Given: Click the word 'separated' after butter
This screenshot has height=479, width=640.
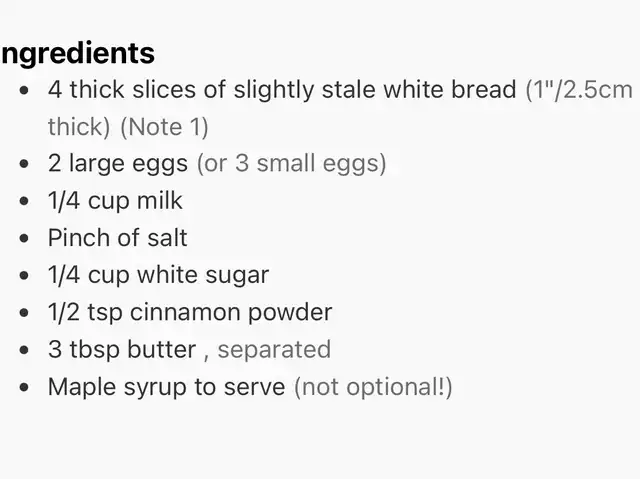Looking at the screenshot, I should click(274, 350).
